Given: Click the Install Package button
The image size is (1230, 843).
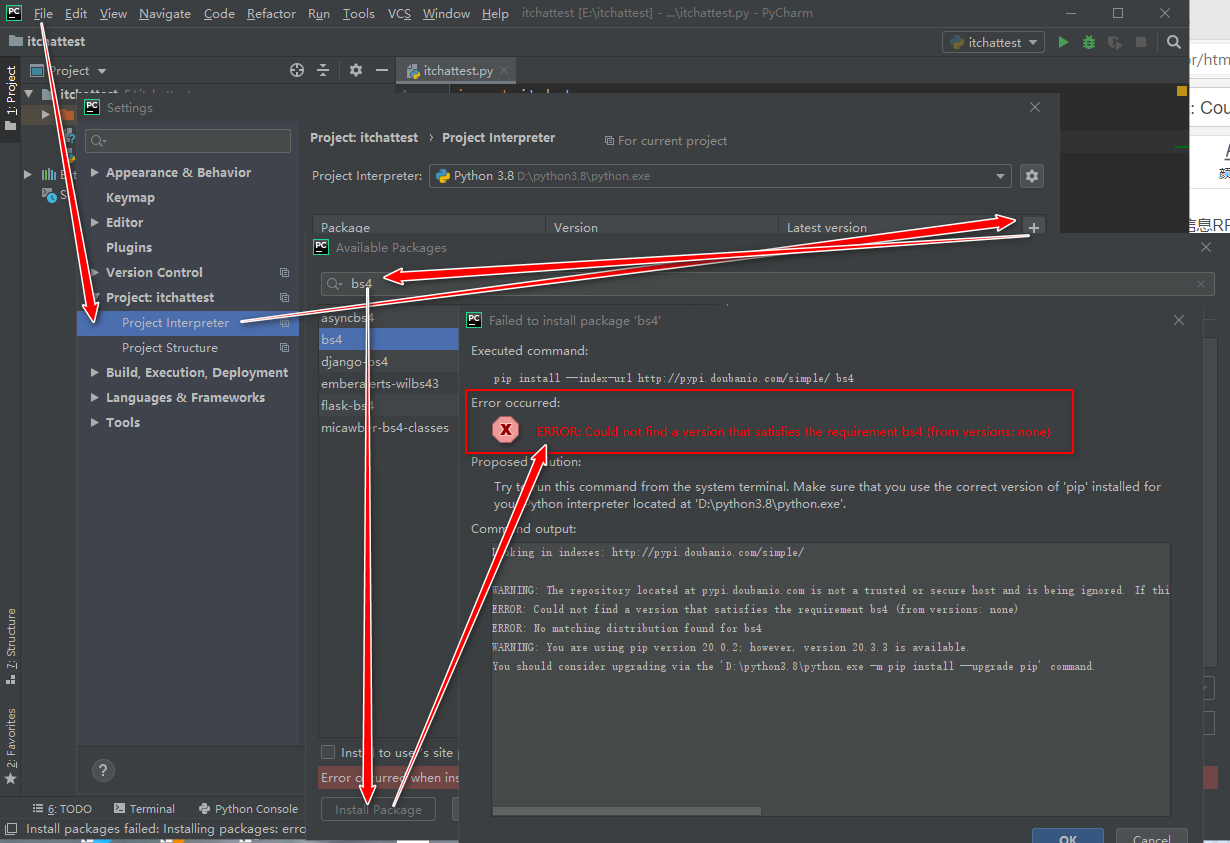Looking at the screenshot, I should [378, 809].
